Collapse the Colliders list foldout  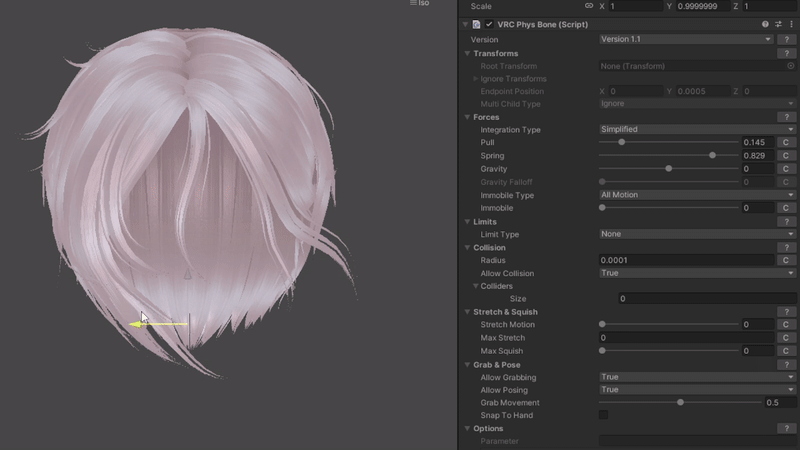475,286
